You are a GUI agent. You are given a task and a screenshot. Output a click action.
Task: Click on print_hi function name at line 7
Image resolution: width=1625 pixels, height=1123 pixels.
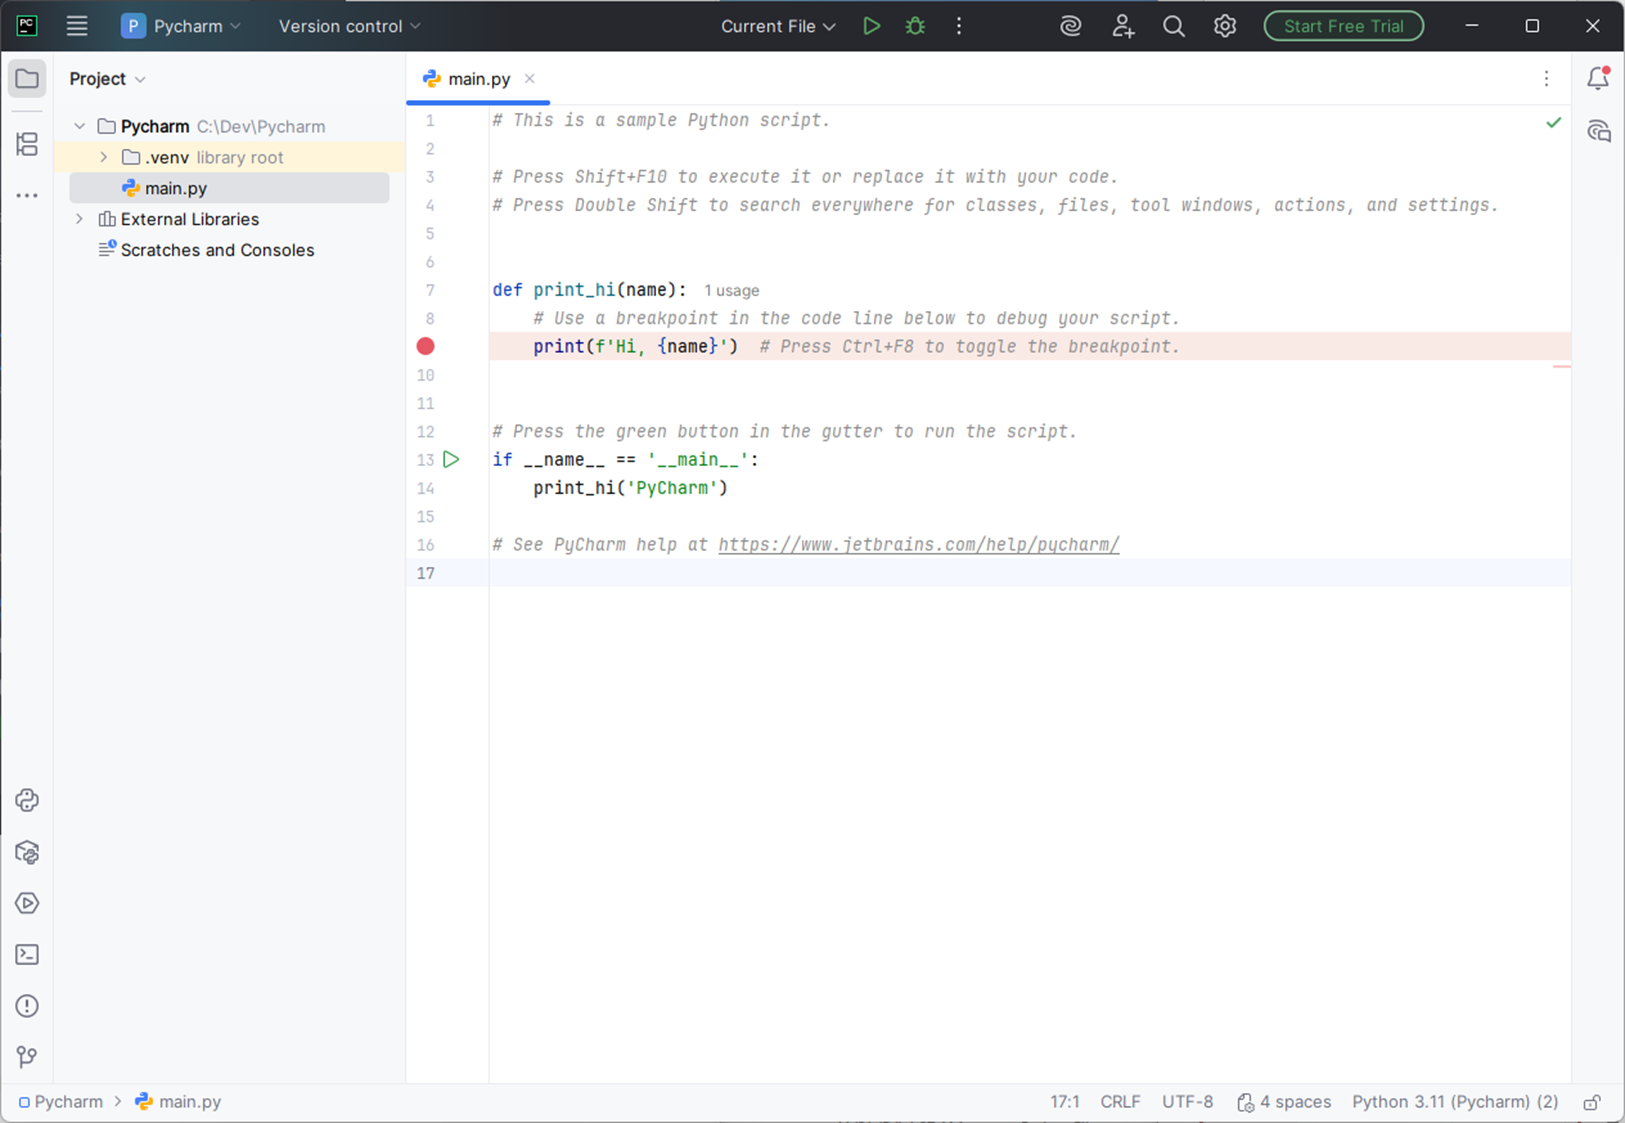(574, 290)
